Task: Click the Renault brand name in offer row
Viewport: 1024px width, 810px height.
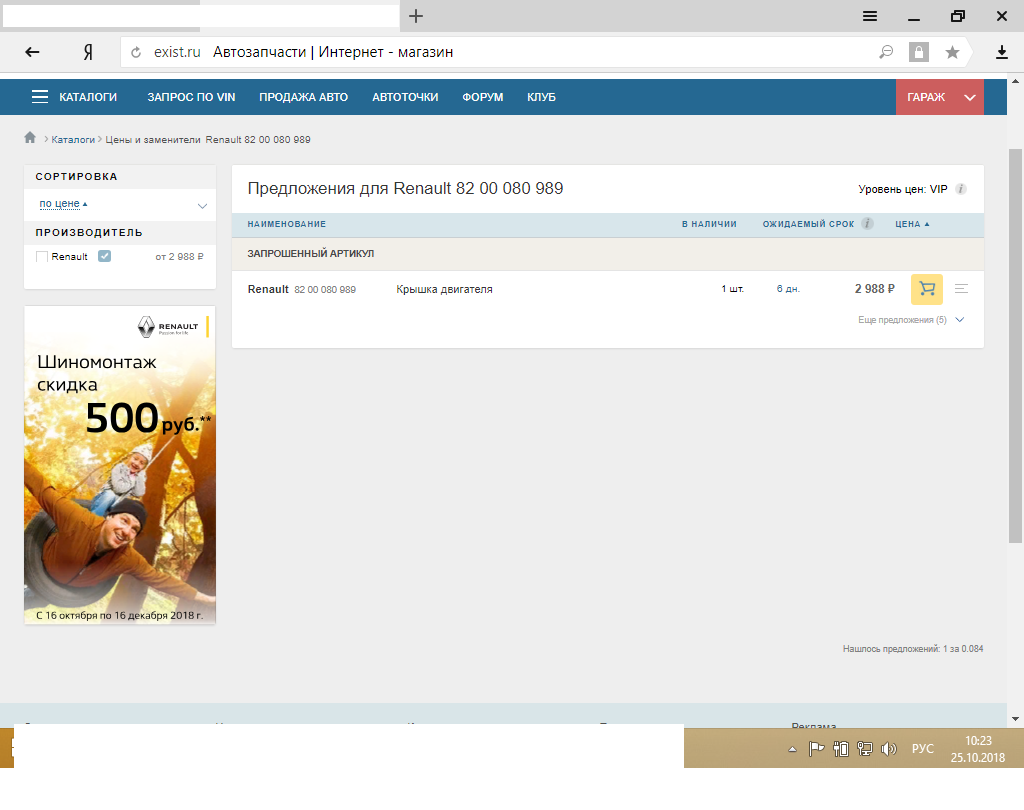Action: pos(268,289)
